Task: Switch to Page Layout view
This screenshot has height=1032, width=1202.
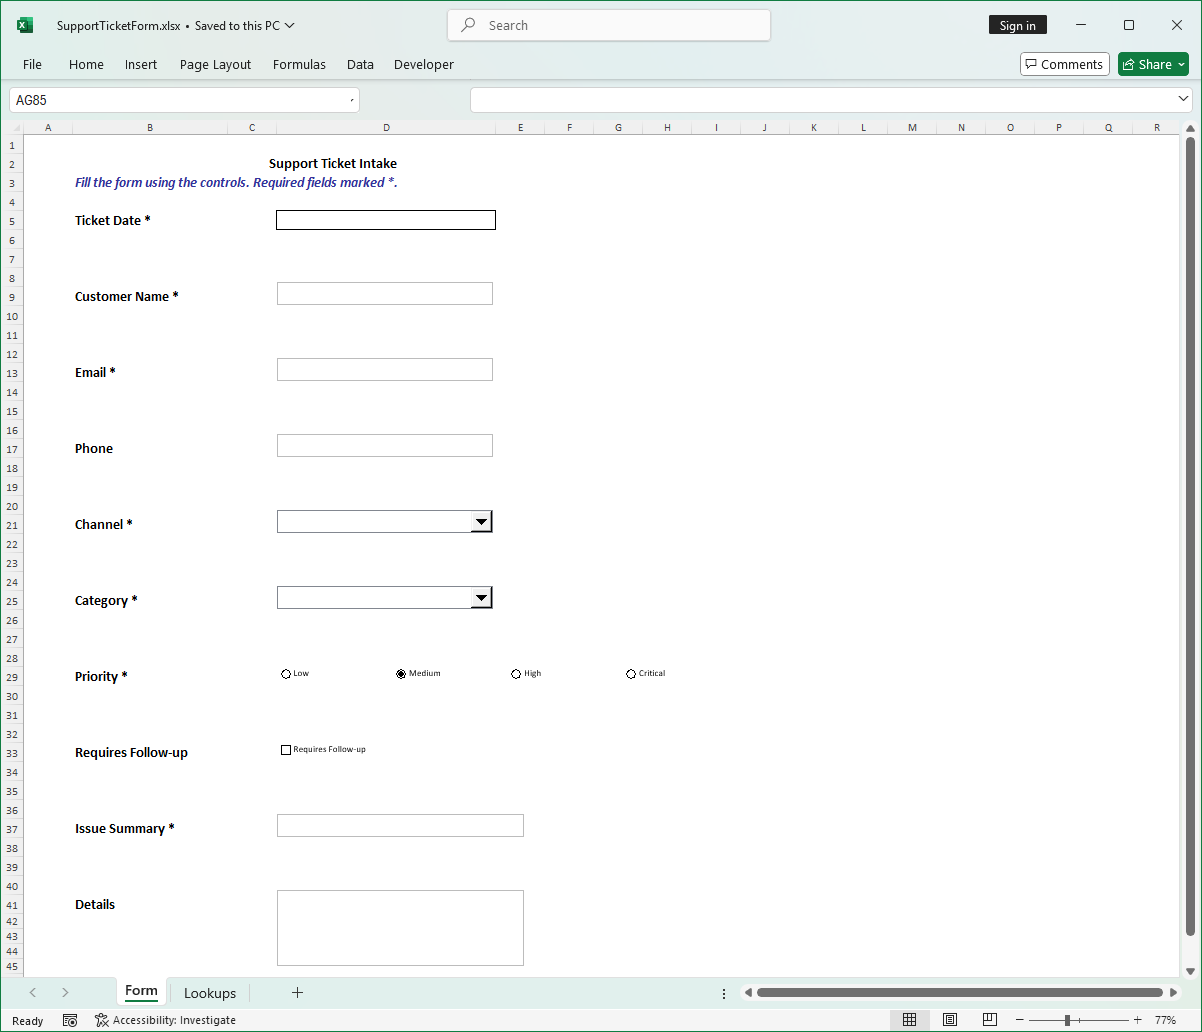Action: pos(950,1019)
